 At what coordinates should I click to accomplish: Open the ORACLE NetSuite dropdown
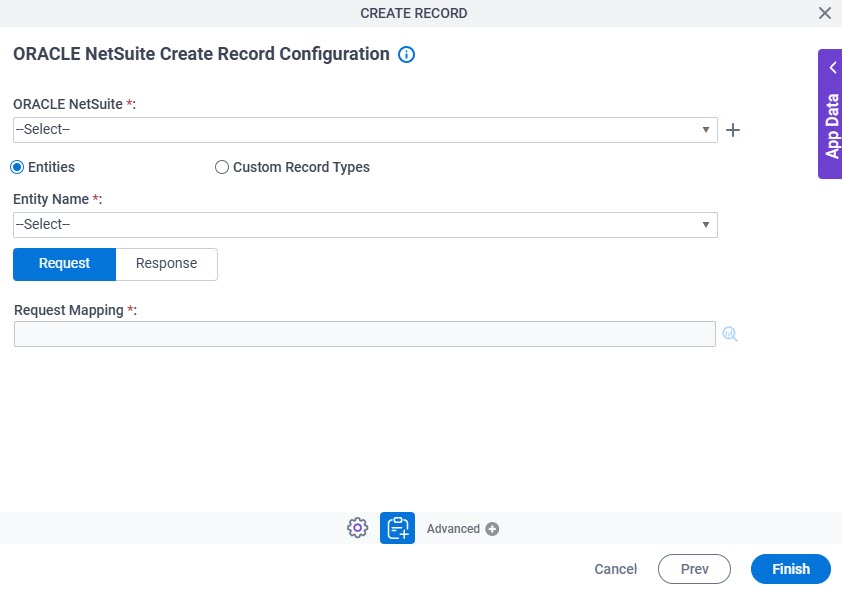(x=365, y=130)
